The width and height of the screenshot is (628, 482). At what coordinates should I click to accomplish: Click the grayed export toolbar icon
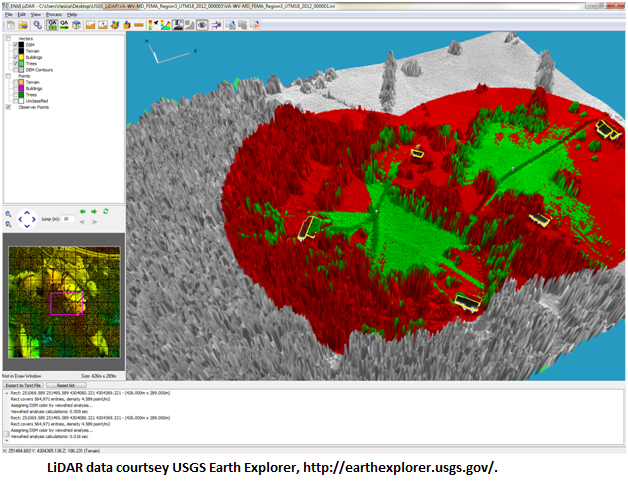point(242,25)
